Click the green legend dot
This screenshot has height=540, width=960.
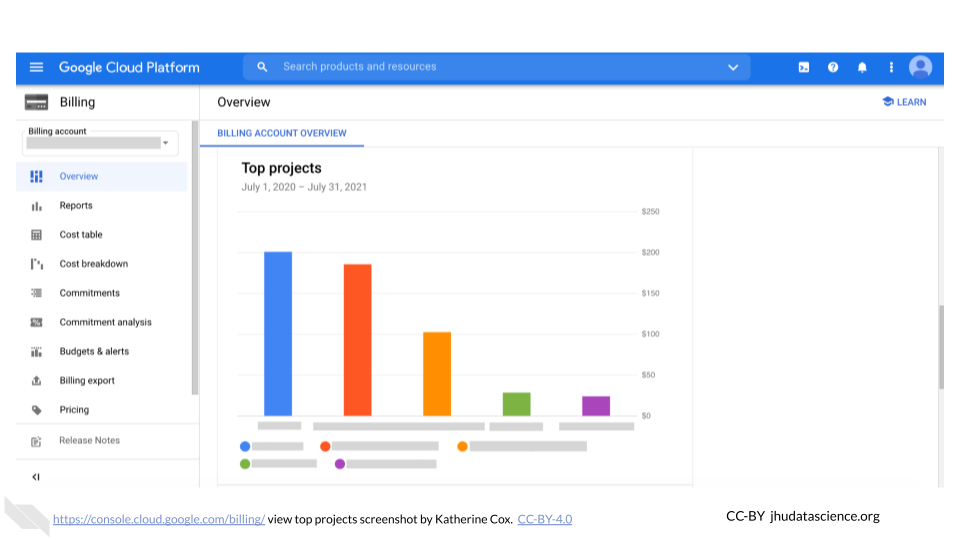point(245,464)
